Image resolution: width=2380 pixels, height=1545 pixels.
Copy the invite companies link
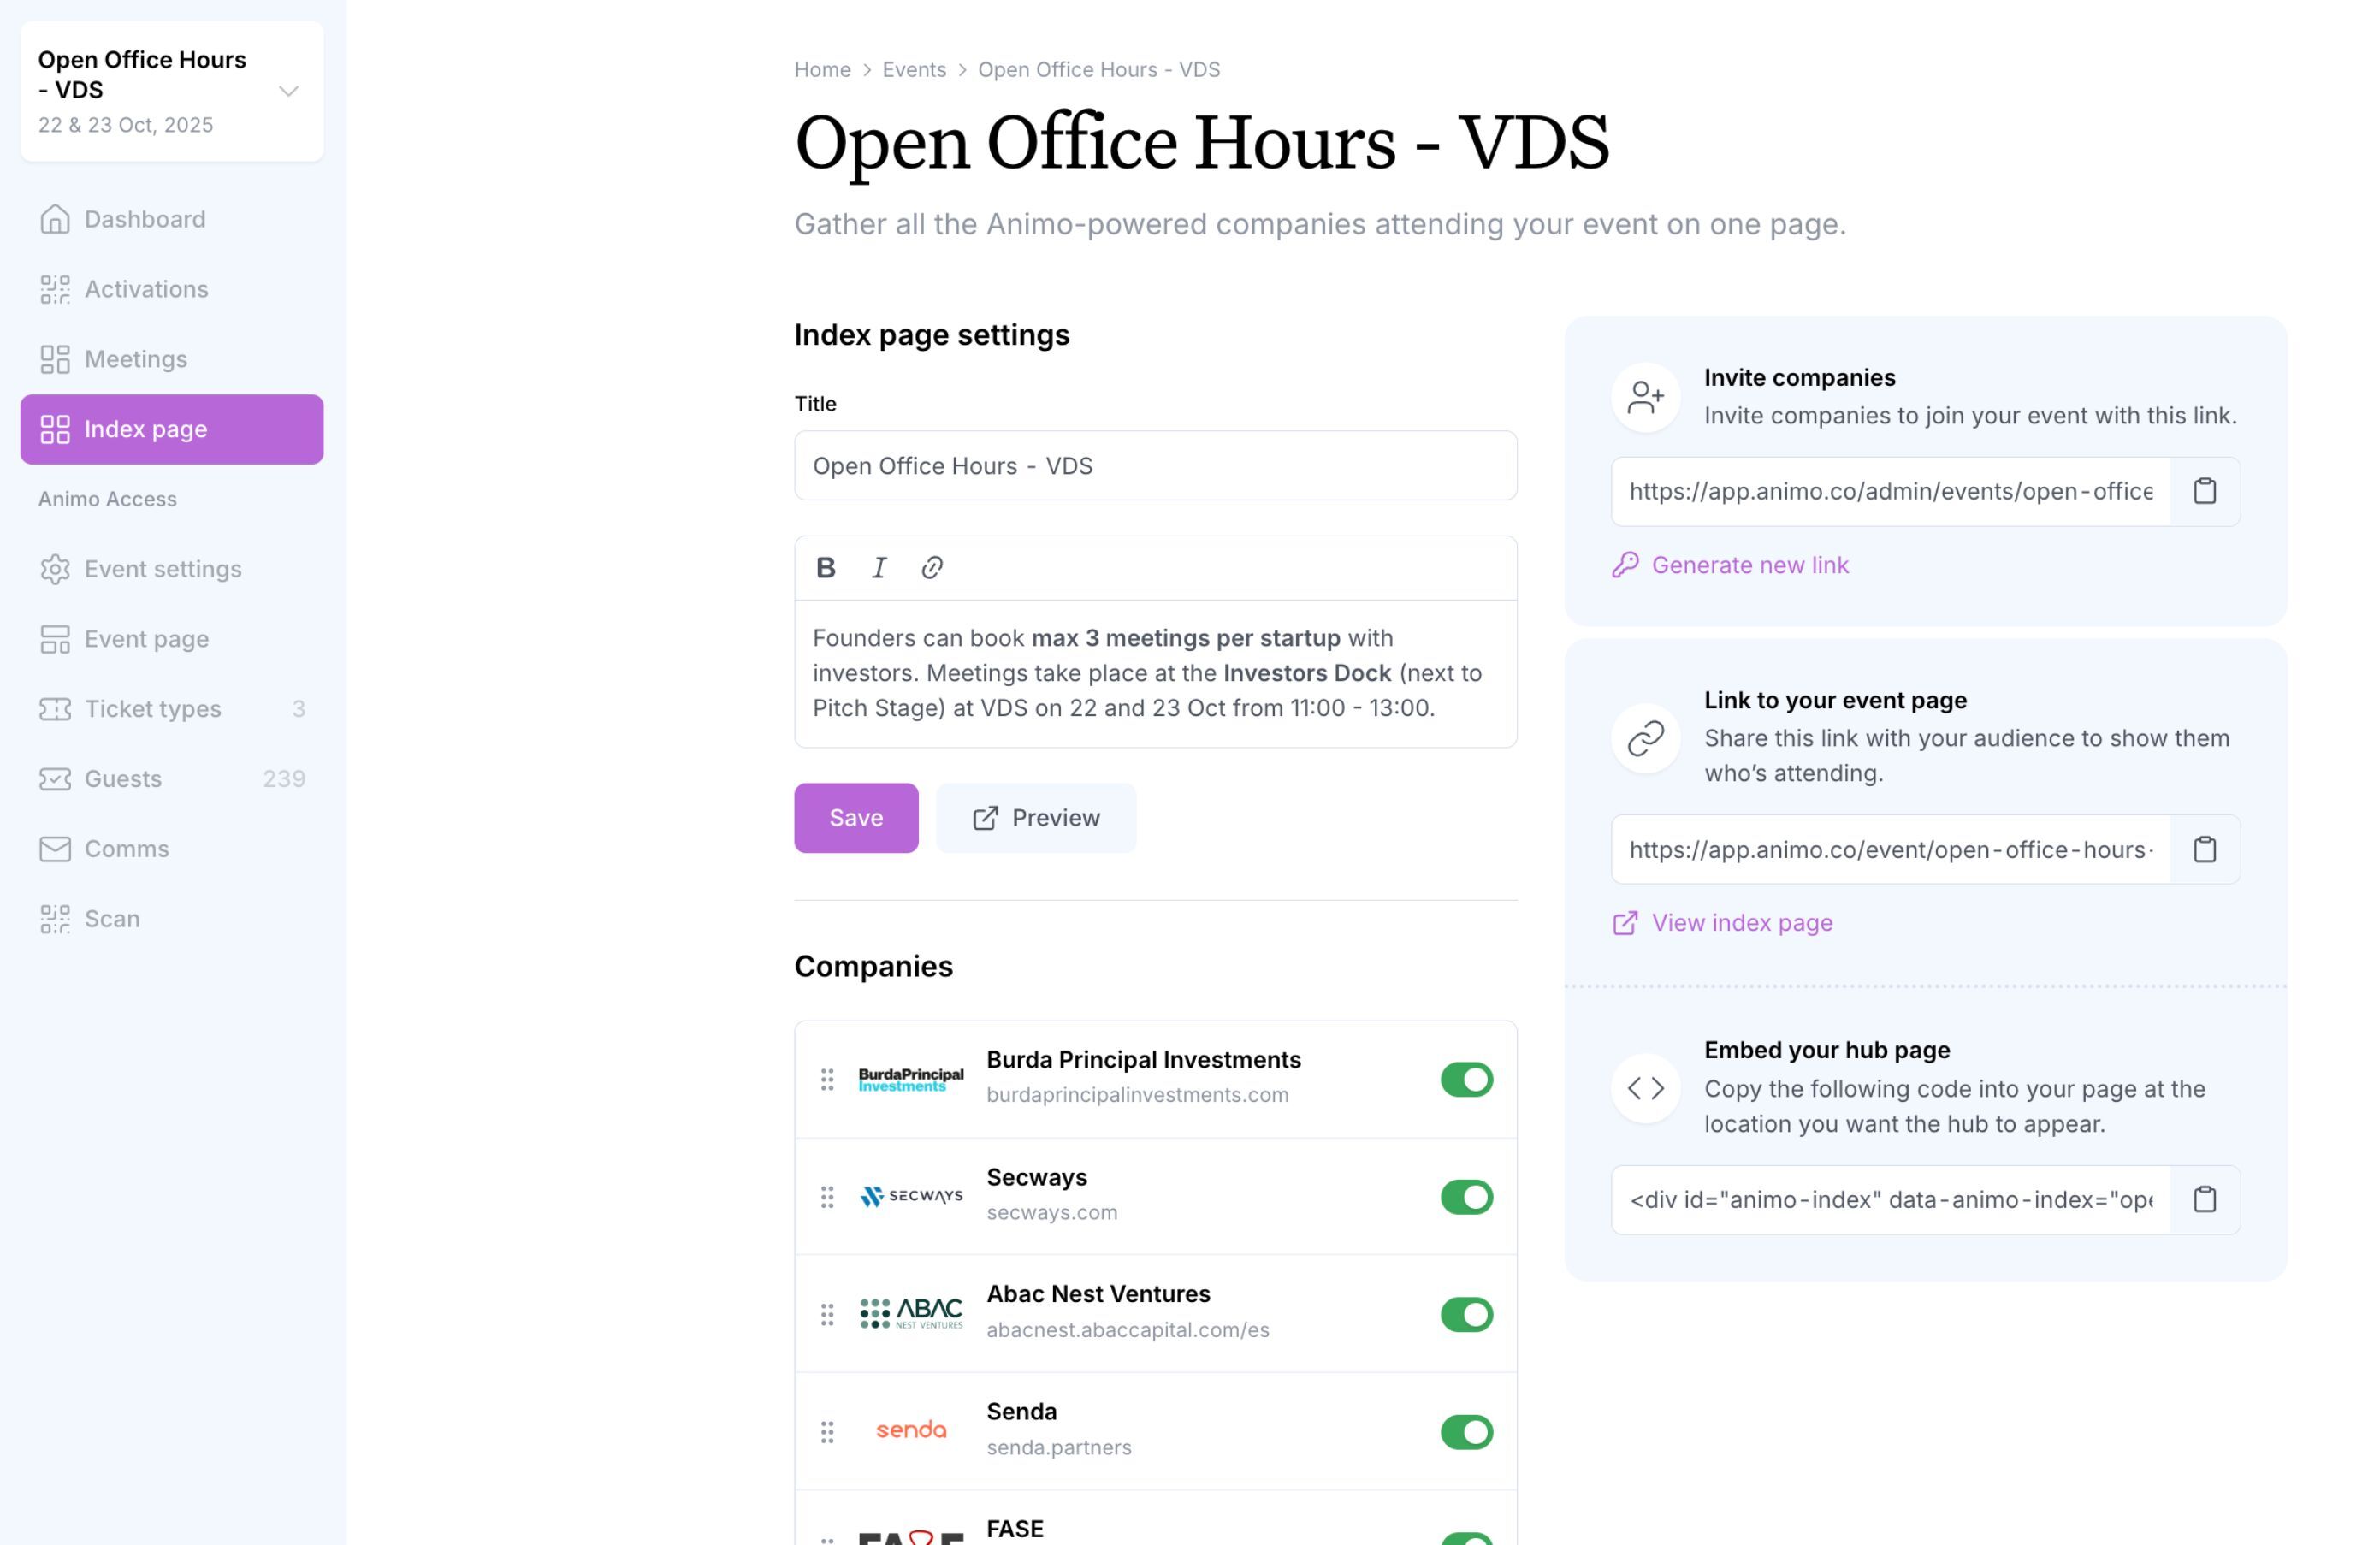(2204, 491)
